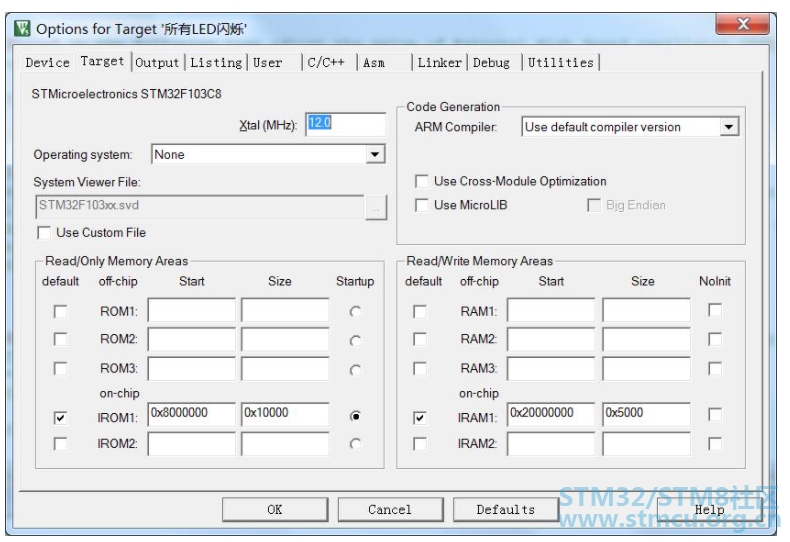Enable NoInit for RAM3
Screen dimensions: 790x542
pos(714,369)
